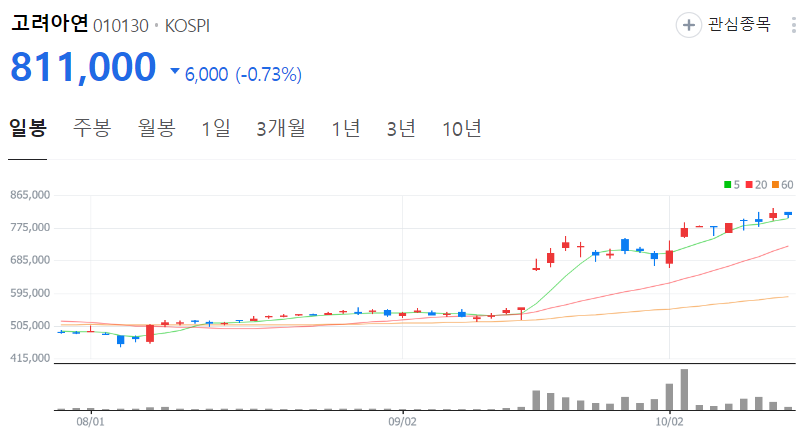Viewport: 809px width, 429px height.
Task: Show the 3개월 chart period
Action: click(281, 128)
